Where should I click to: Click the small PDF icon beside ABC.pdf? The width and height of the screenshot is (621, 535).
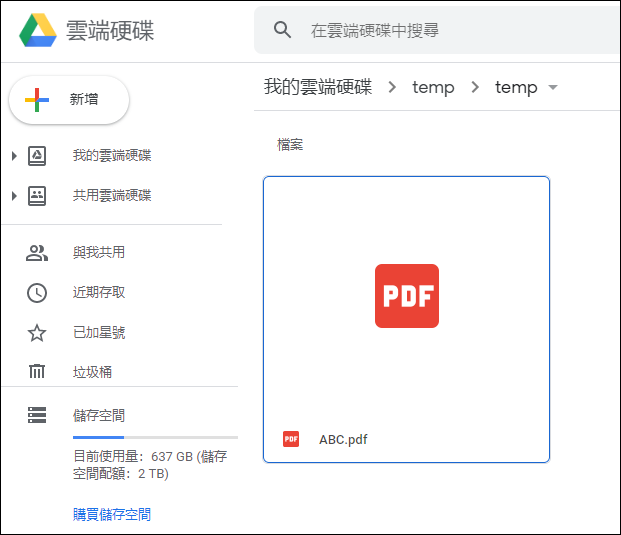[x=291, y=439]
